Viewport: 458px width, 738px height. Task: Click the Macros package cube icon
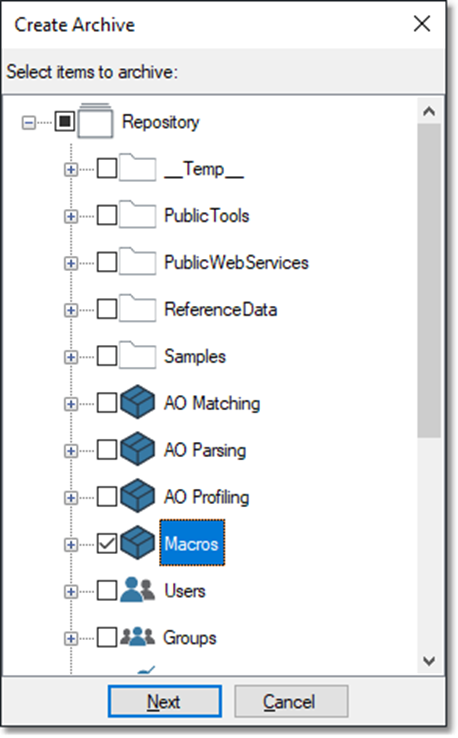click(x=137, y=543)
